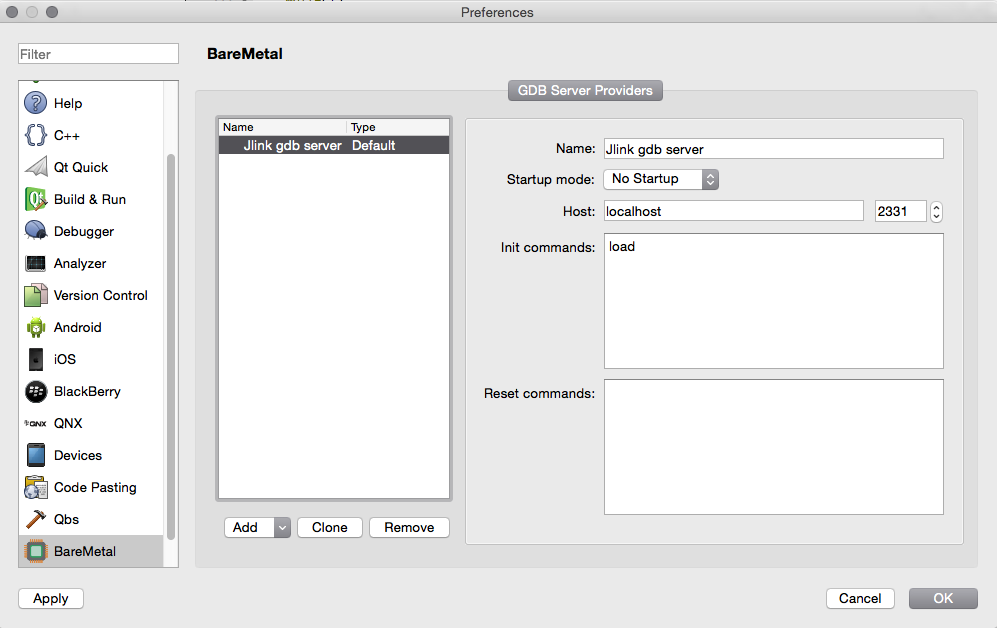Viewport: 997px width, 628px height.
Task: Edit the Host localhost field
Action: 734,211
